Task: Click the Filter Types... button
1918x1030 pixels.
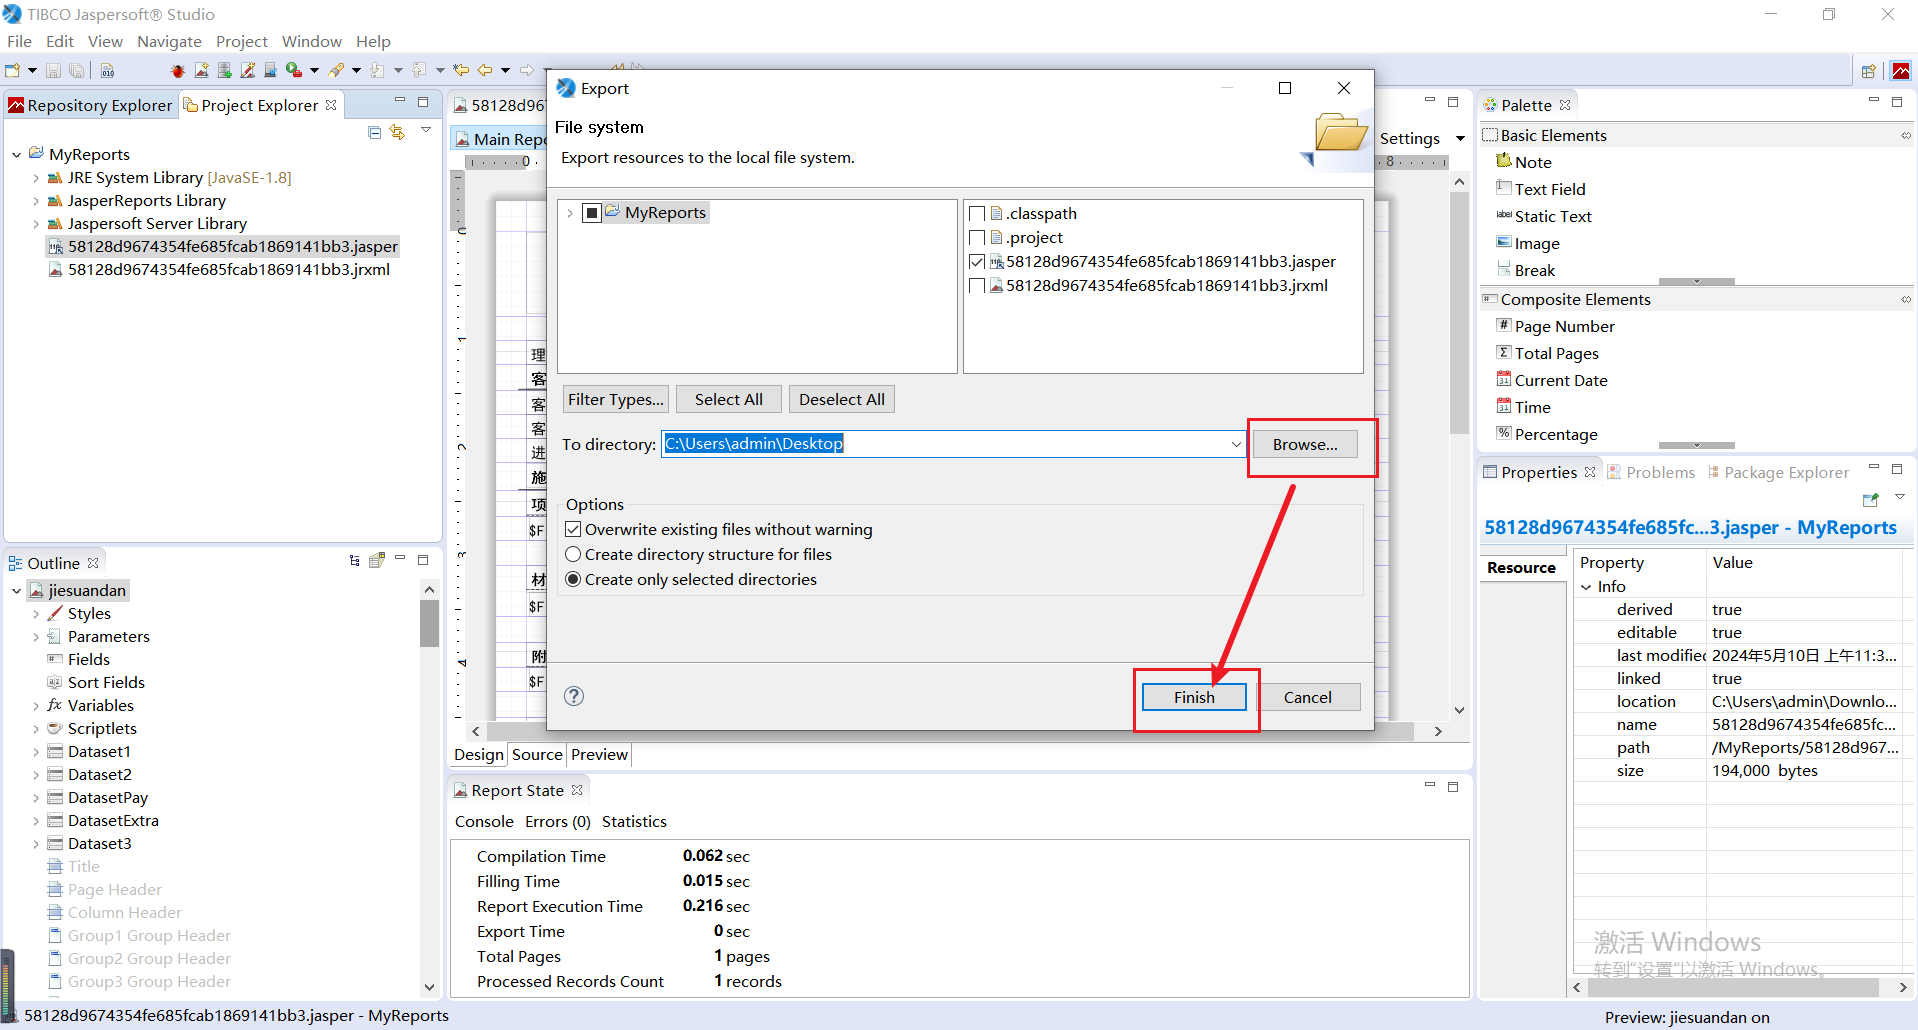Action: click(616, 399)
